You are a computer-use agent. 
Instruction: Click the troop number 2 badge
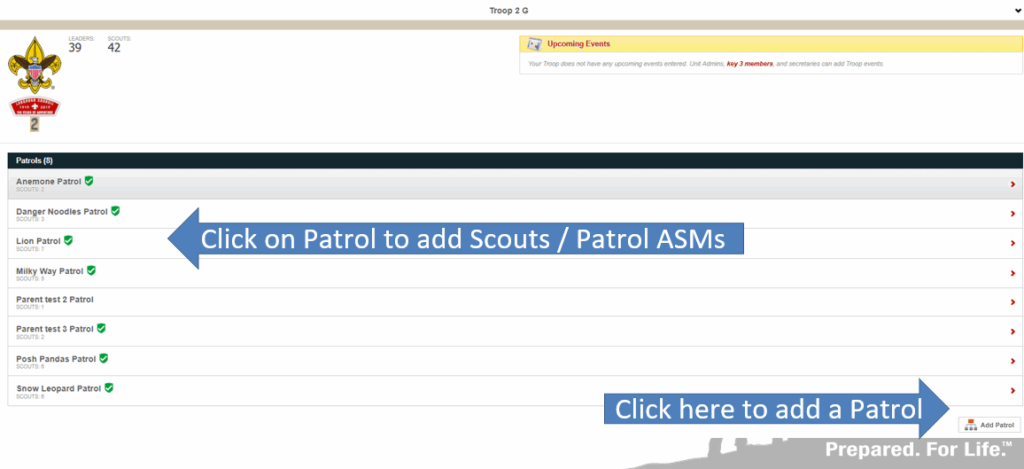coord(34,124)
